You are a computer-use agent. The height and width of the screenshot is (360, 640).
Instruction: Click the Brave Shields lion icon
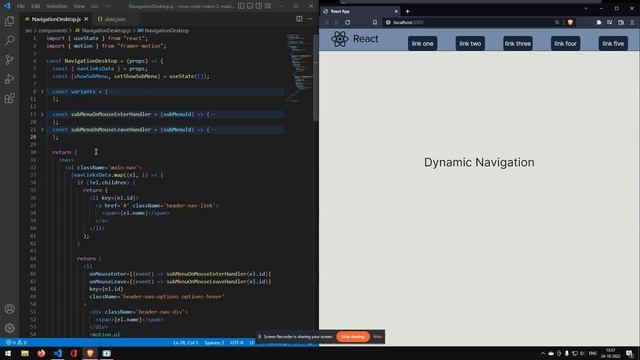click(x=570, y=22)
